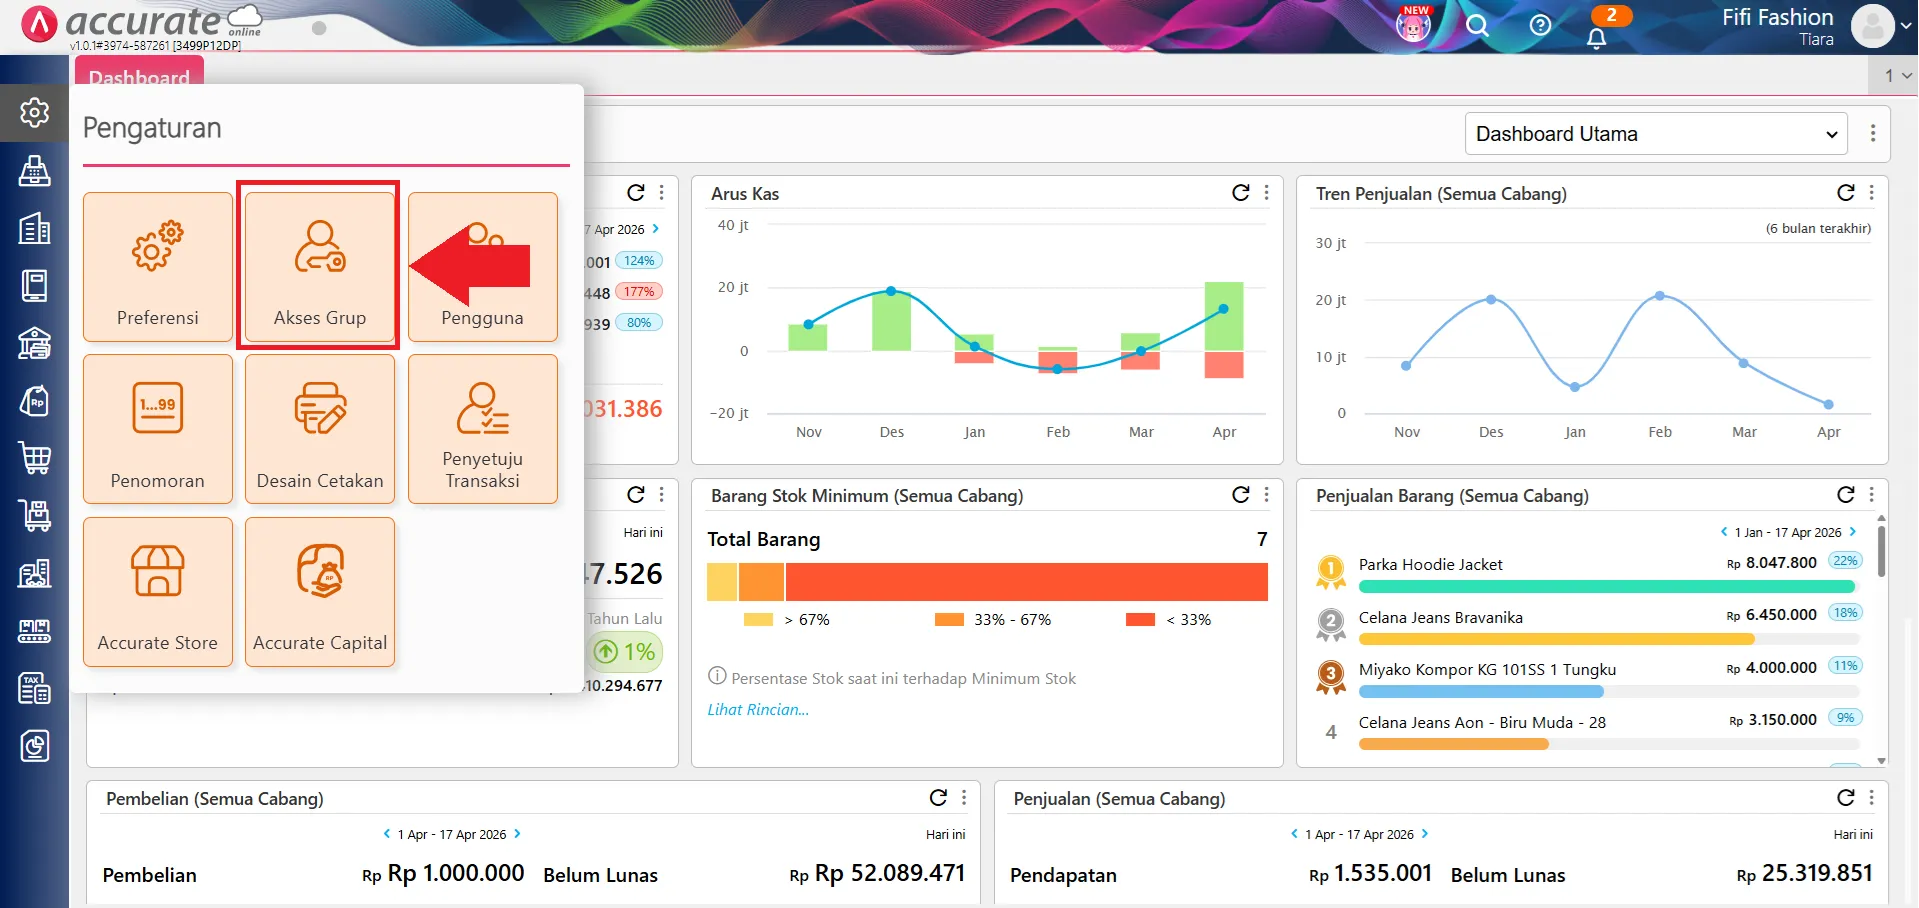
Task: Refresh Tren Penjualan widget
Action: tap(1845, 192)
